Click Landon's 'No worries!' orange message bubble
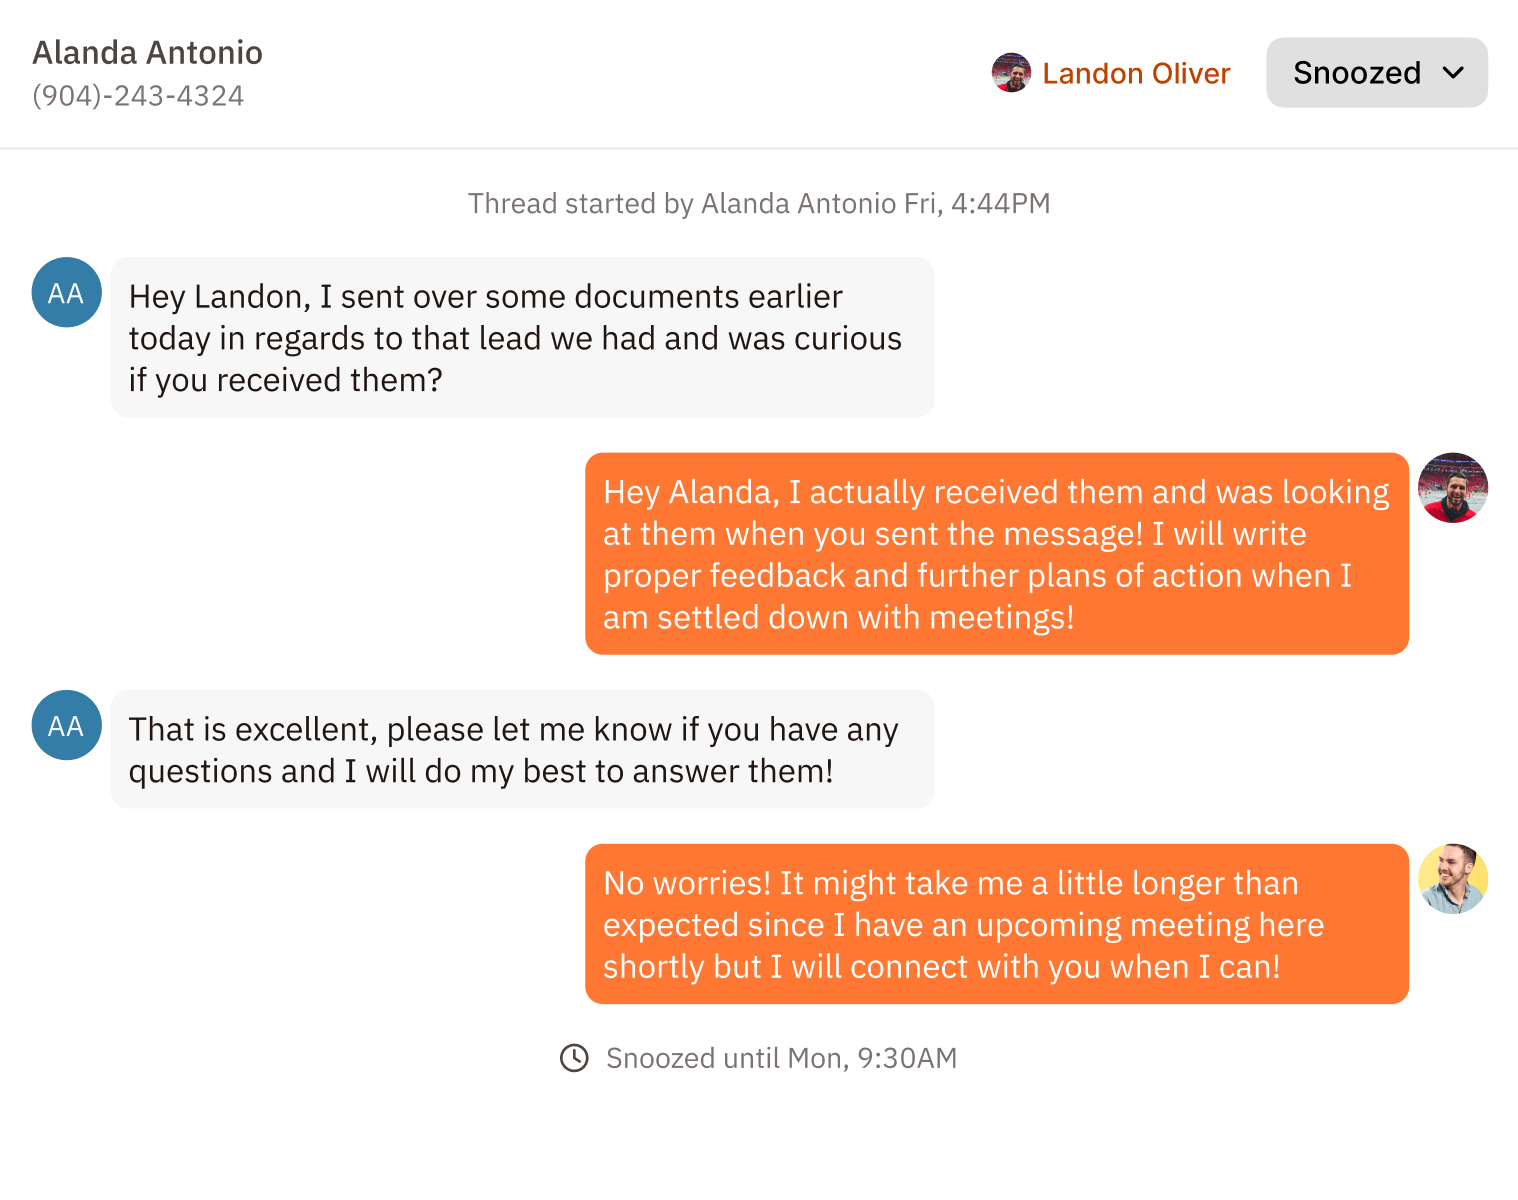This screenshot has width=1518, height=1200. [x=997, y=924]
